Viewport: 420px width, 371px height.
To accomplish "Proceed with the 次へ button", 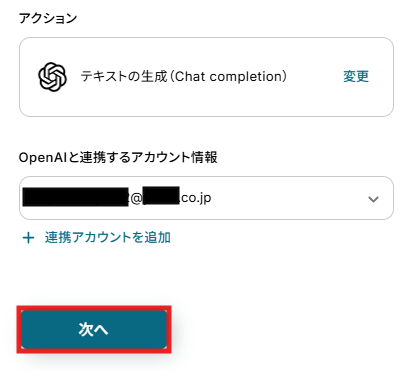I will [94, 329].
